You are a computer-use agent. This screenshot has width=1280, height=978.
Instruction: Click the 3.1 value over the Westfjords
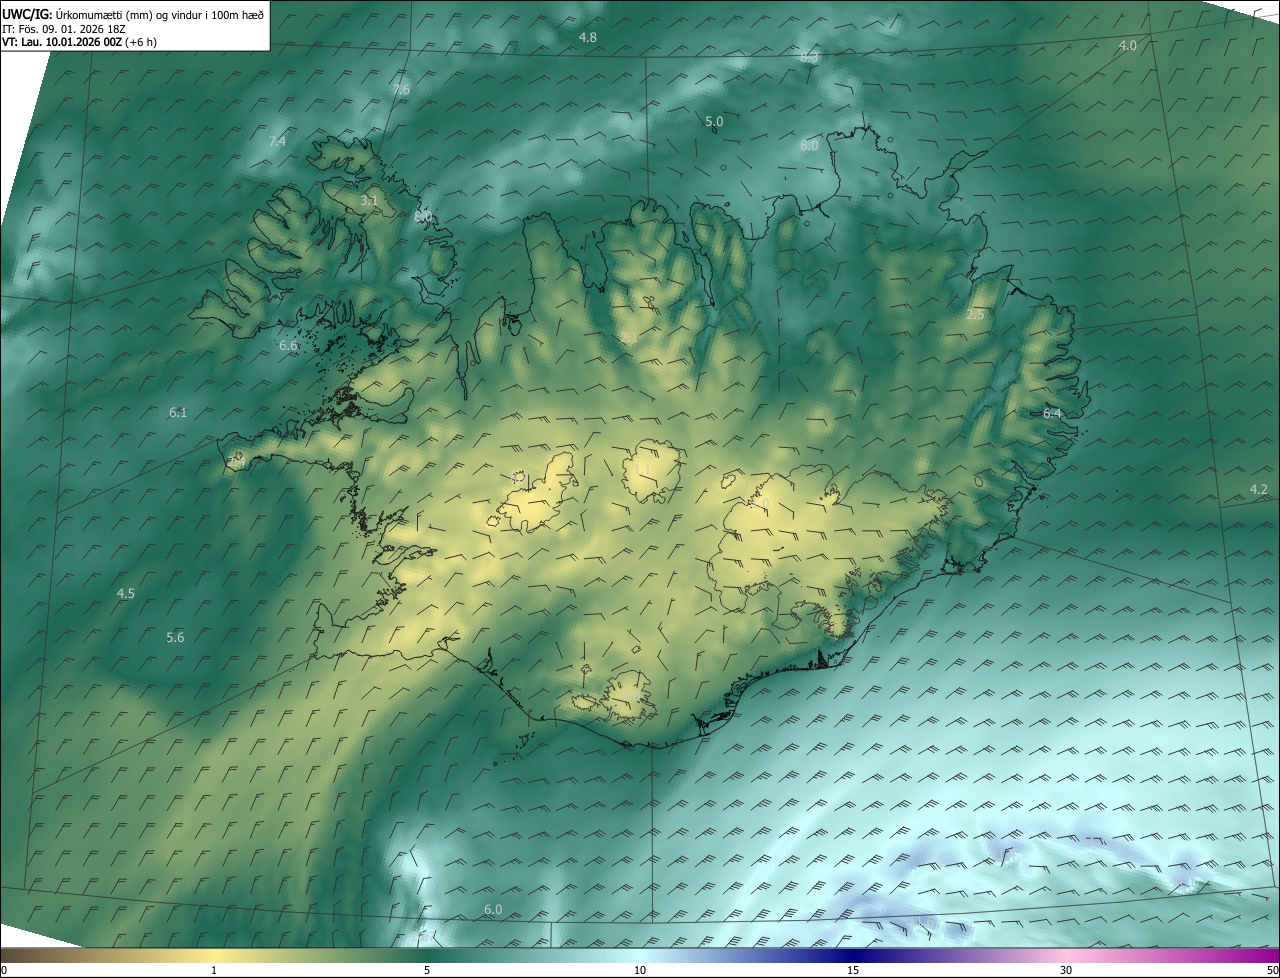coord(369,201)
